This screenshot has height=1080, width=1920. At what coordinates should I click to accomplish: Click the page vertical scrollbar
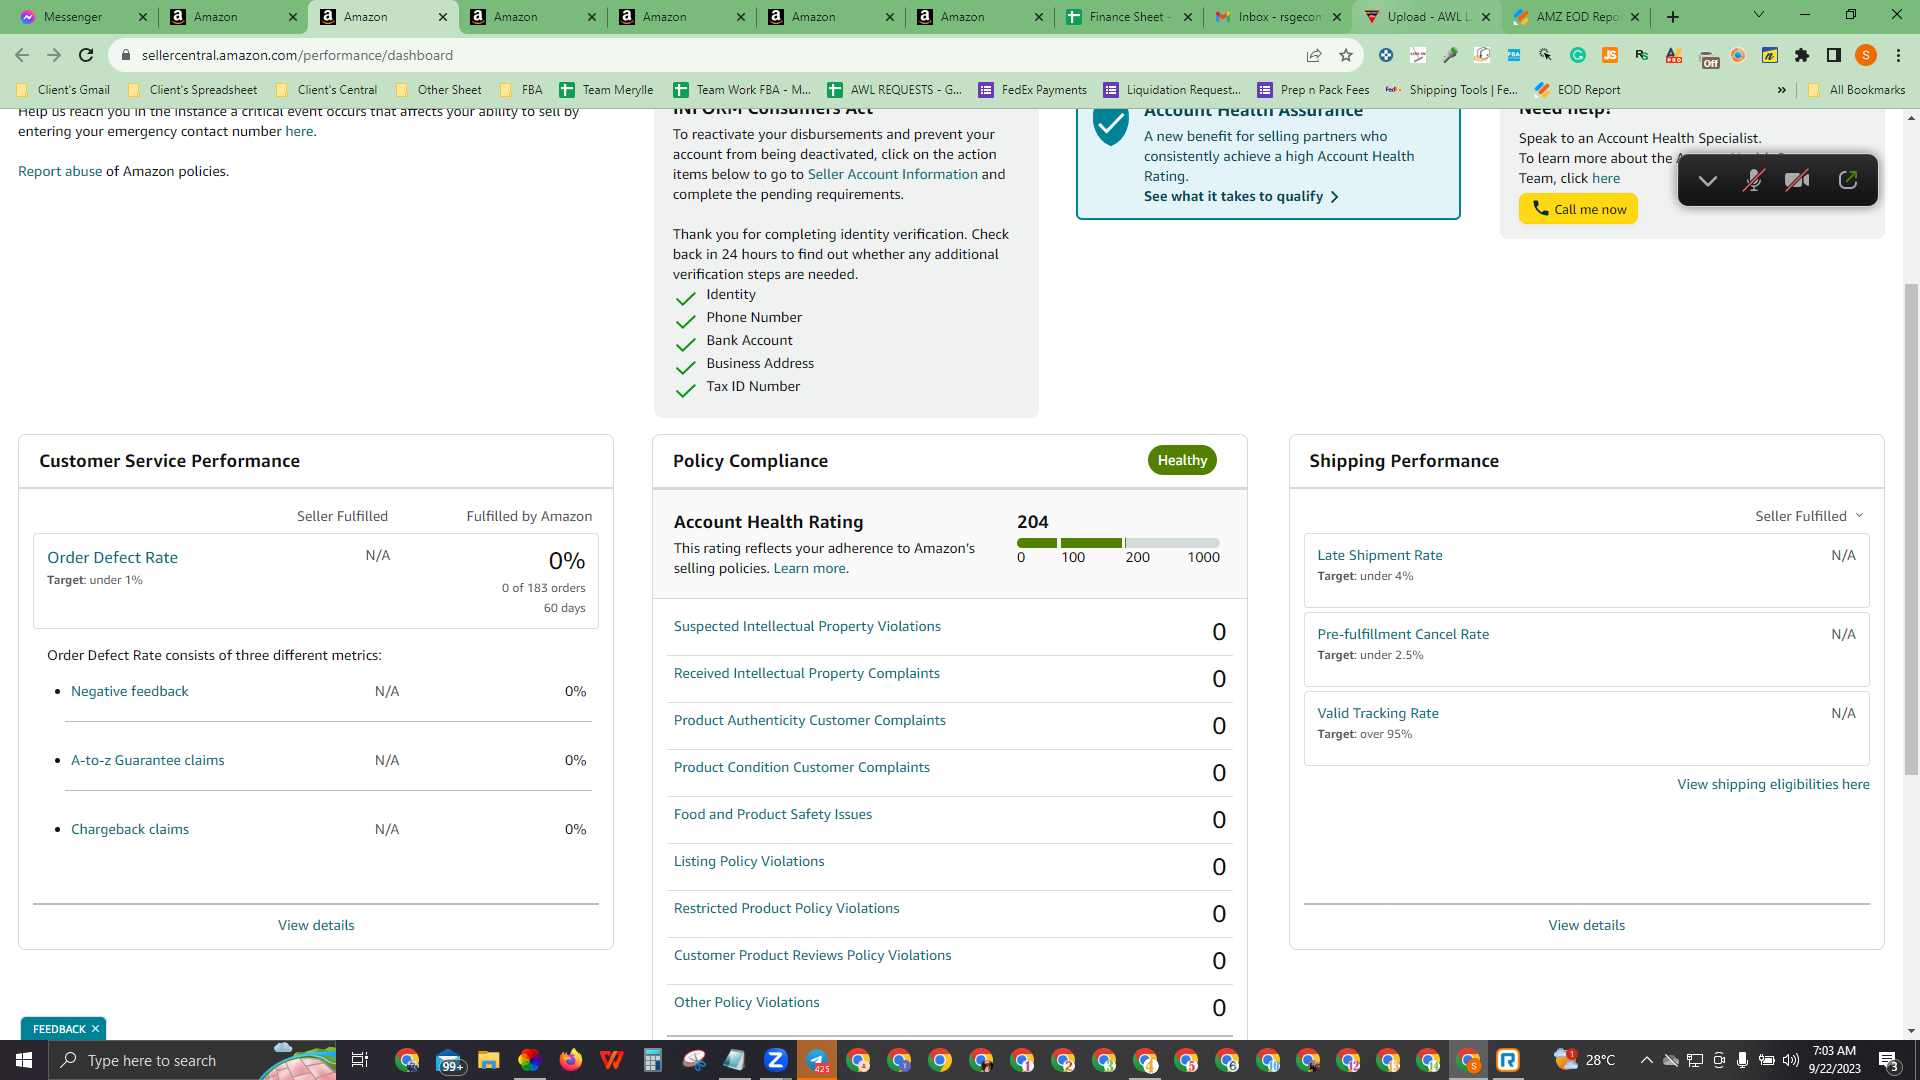1911,529
